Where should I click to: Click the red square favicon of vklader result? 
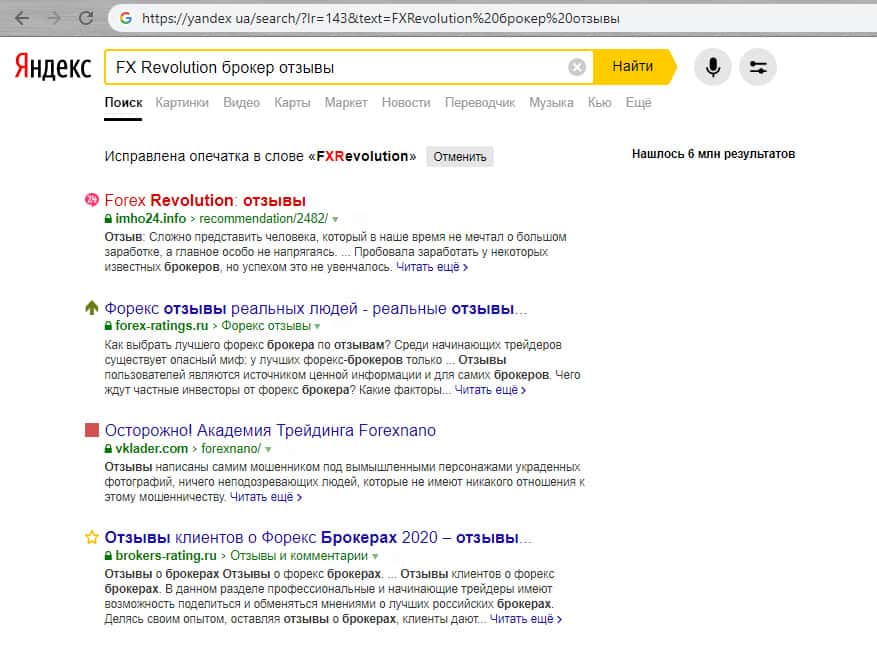(92, 430)
